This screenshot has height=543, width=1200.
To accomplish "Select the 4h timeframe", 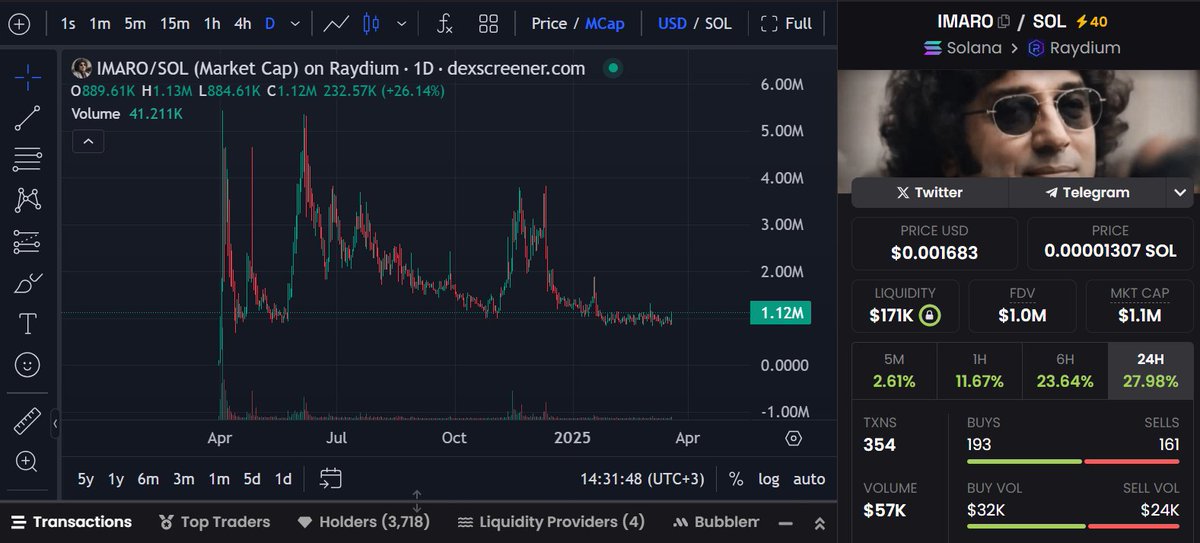I will tap(243, 23).
